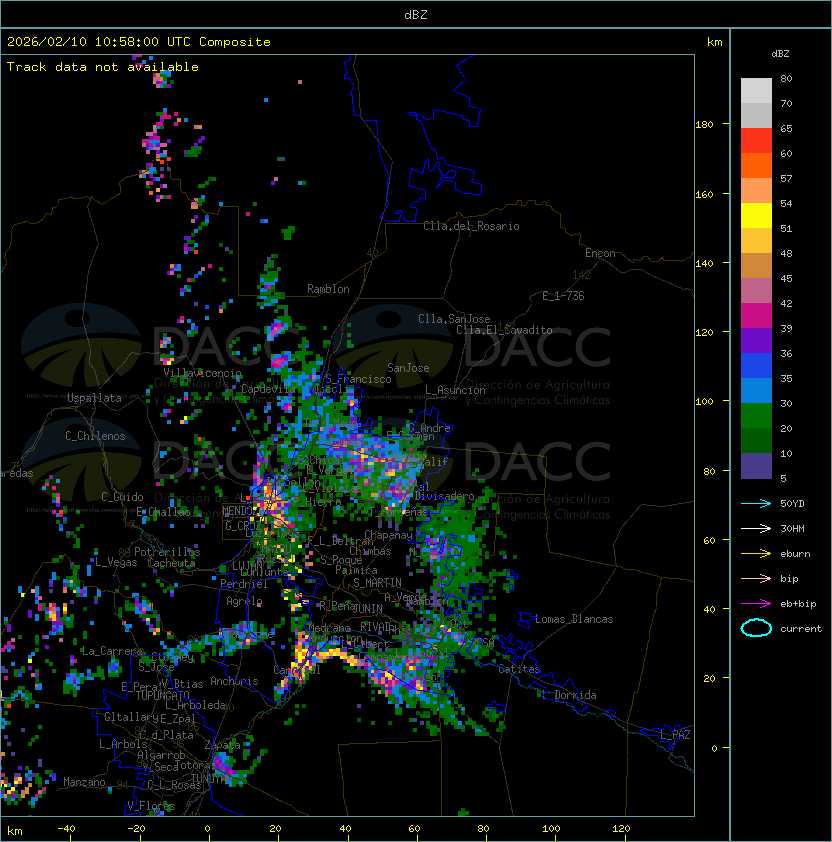Viewport: 832px width, 842px height.
Task: Click the pink bip arrow legend symbol
Action: click(756, 578)
